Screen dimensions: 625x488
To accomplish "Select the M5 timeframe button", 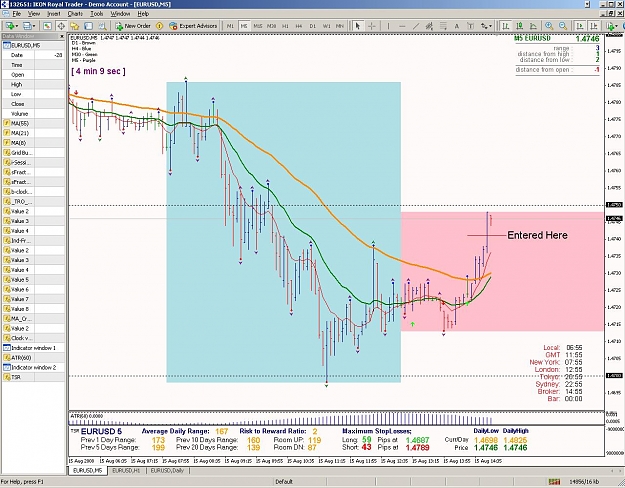I will point(244,26).
